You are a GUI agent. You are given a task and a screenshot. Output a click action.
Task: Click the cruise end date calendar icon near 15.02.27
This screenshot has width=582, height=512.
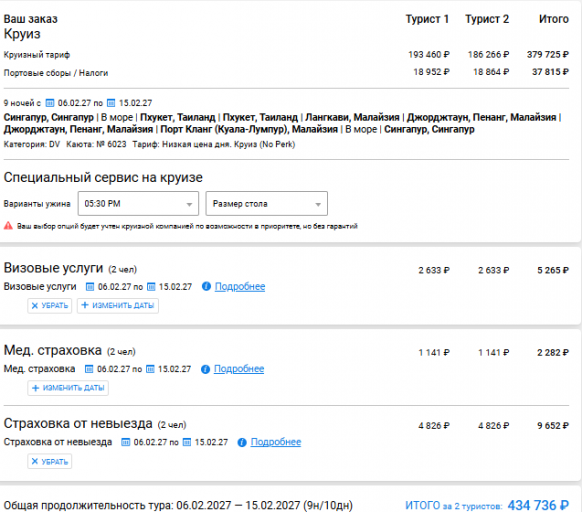pyautogui.click(x=111, y=103)
